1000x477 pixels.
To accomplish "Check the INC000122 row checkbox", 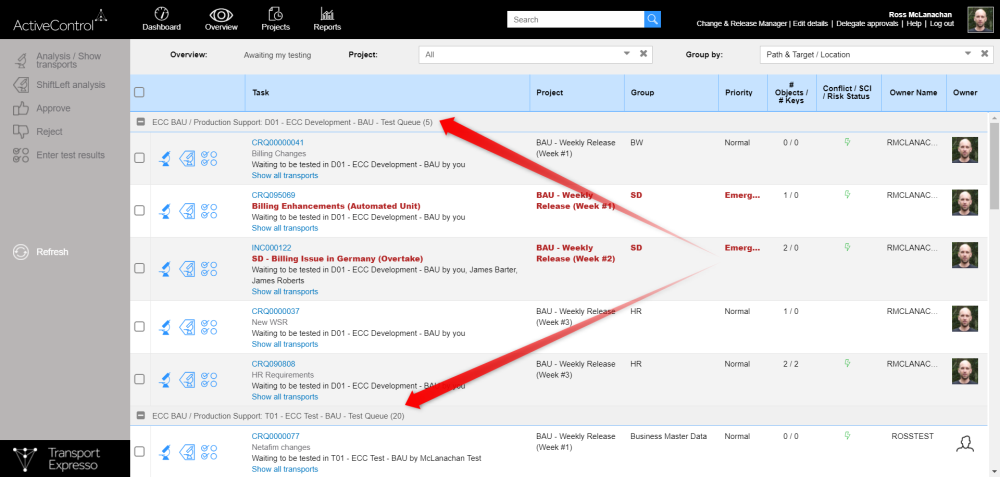I will [x=139, y=268].
